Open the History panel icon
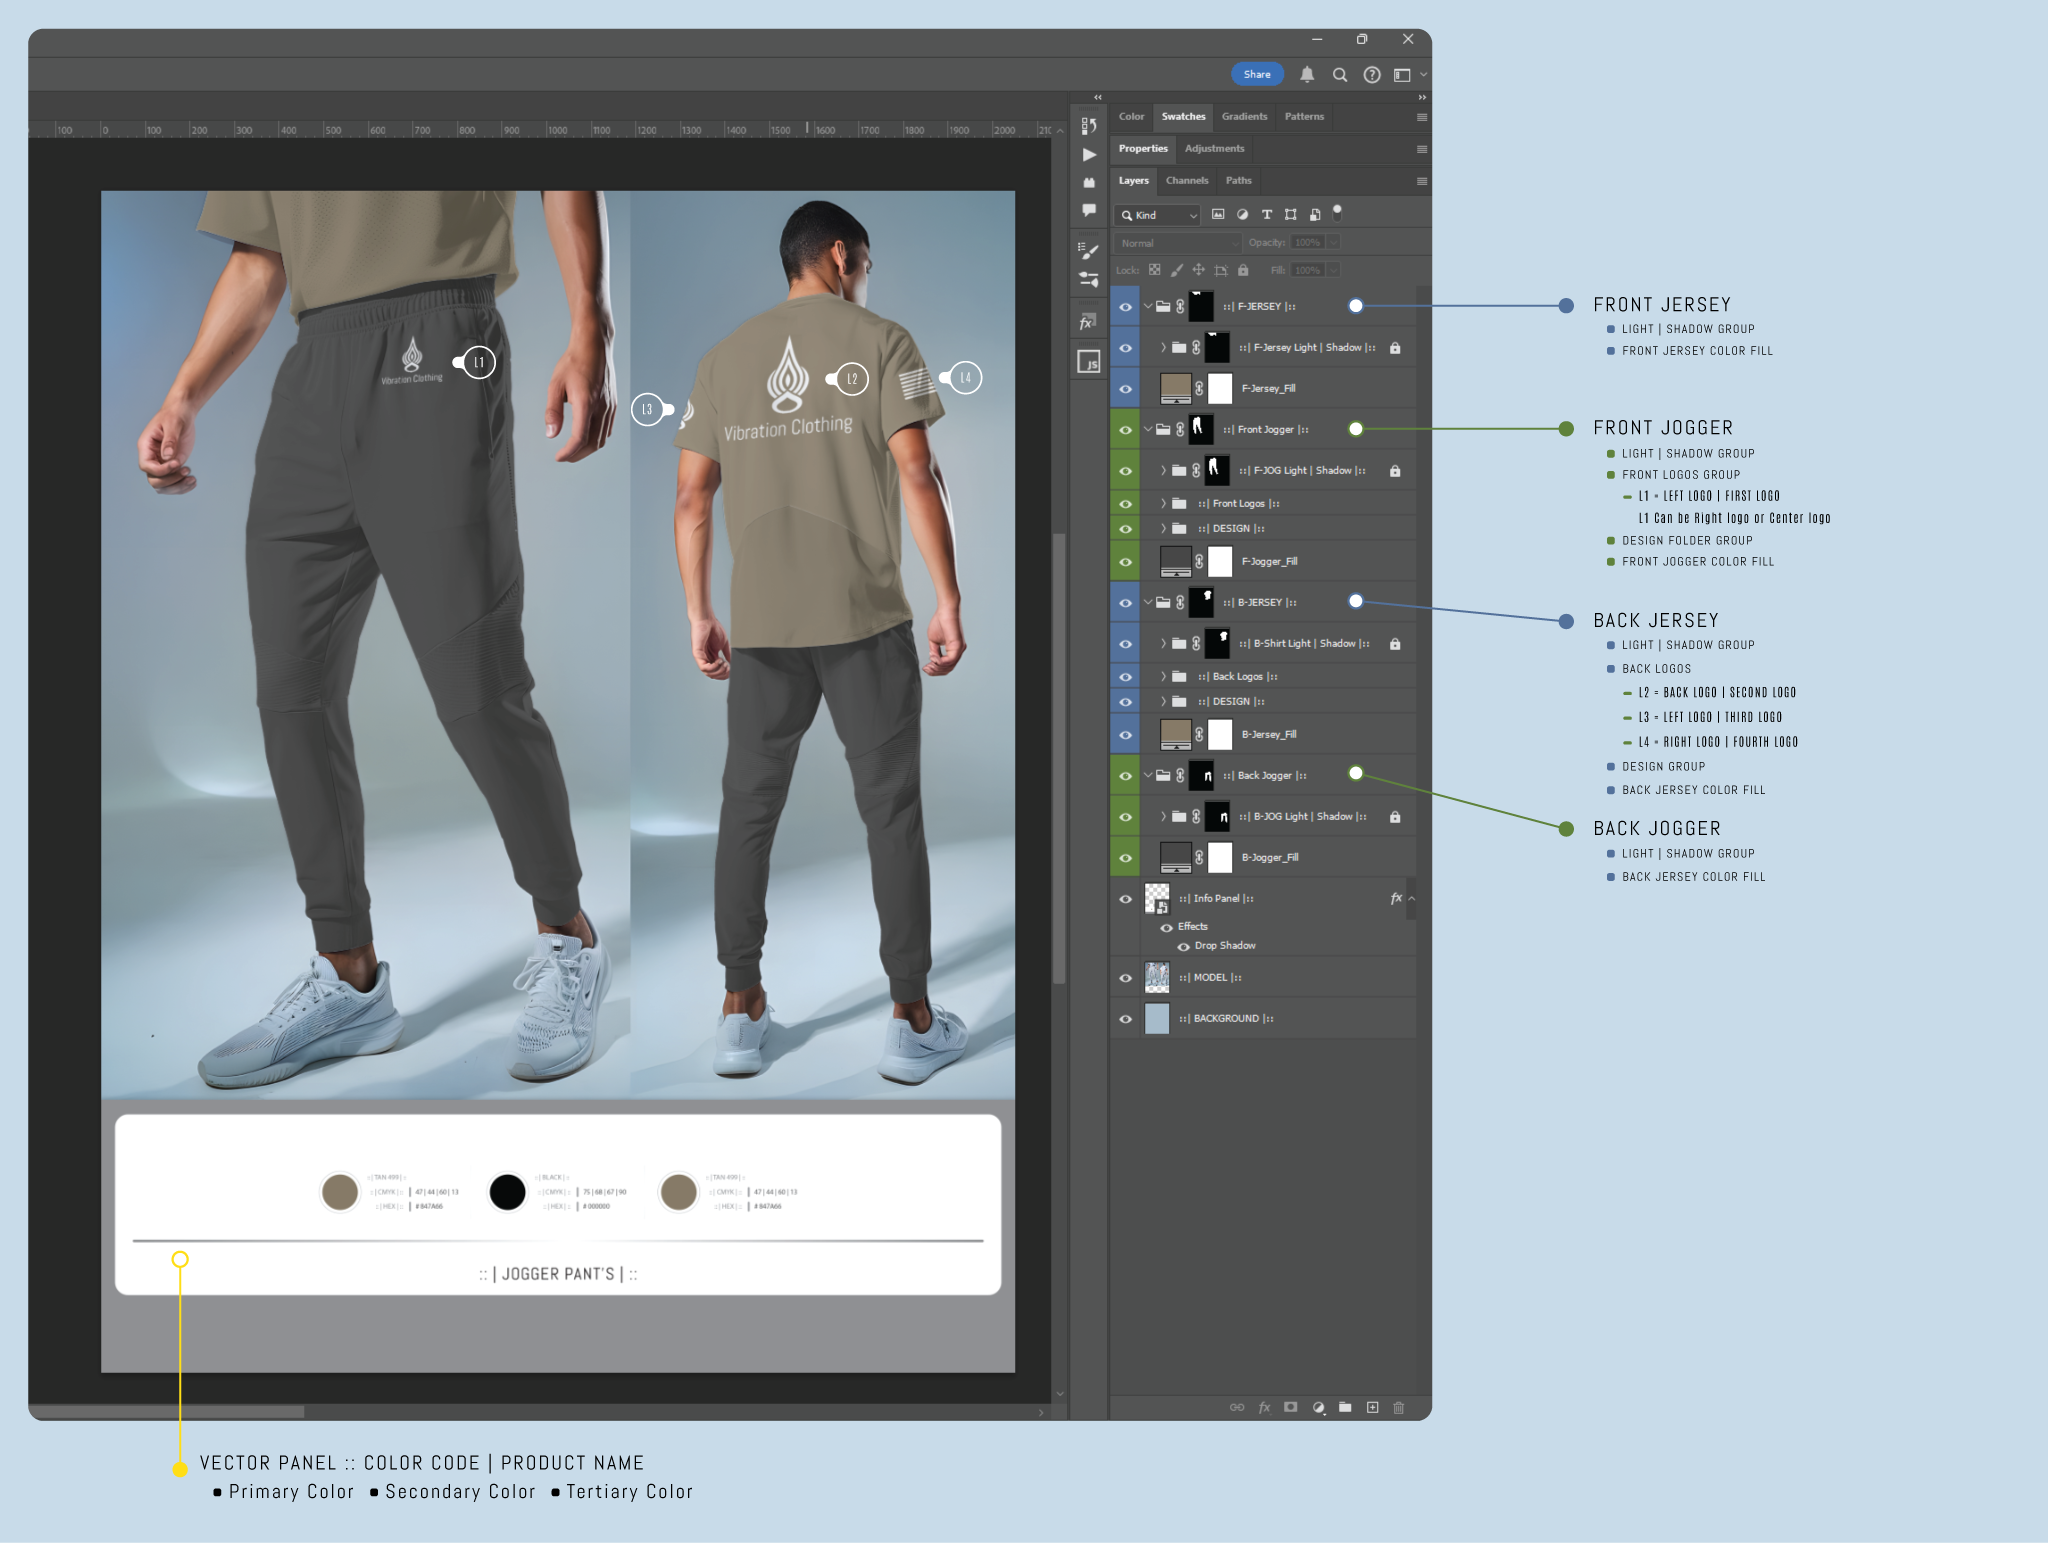 click(x=1089, y=126)
